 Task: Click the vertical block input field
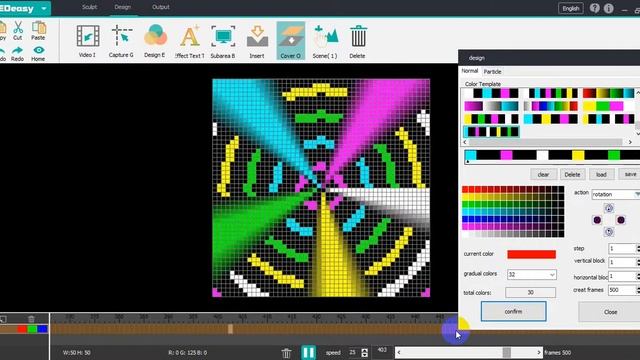tap(622, 262)
